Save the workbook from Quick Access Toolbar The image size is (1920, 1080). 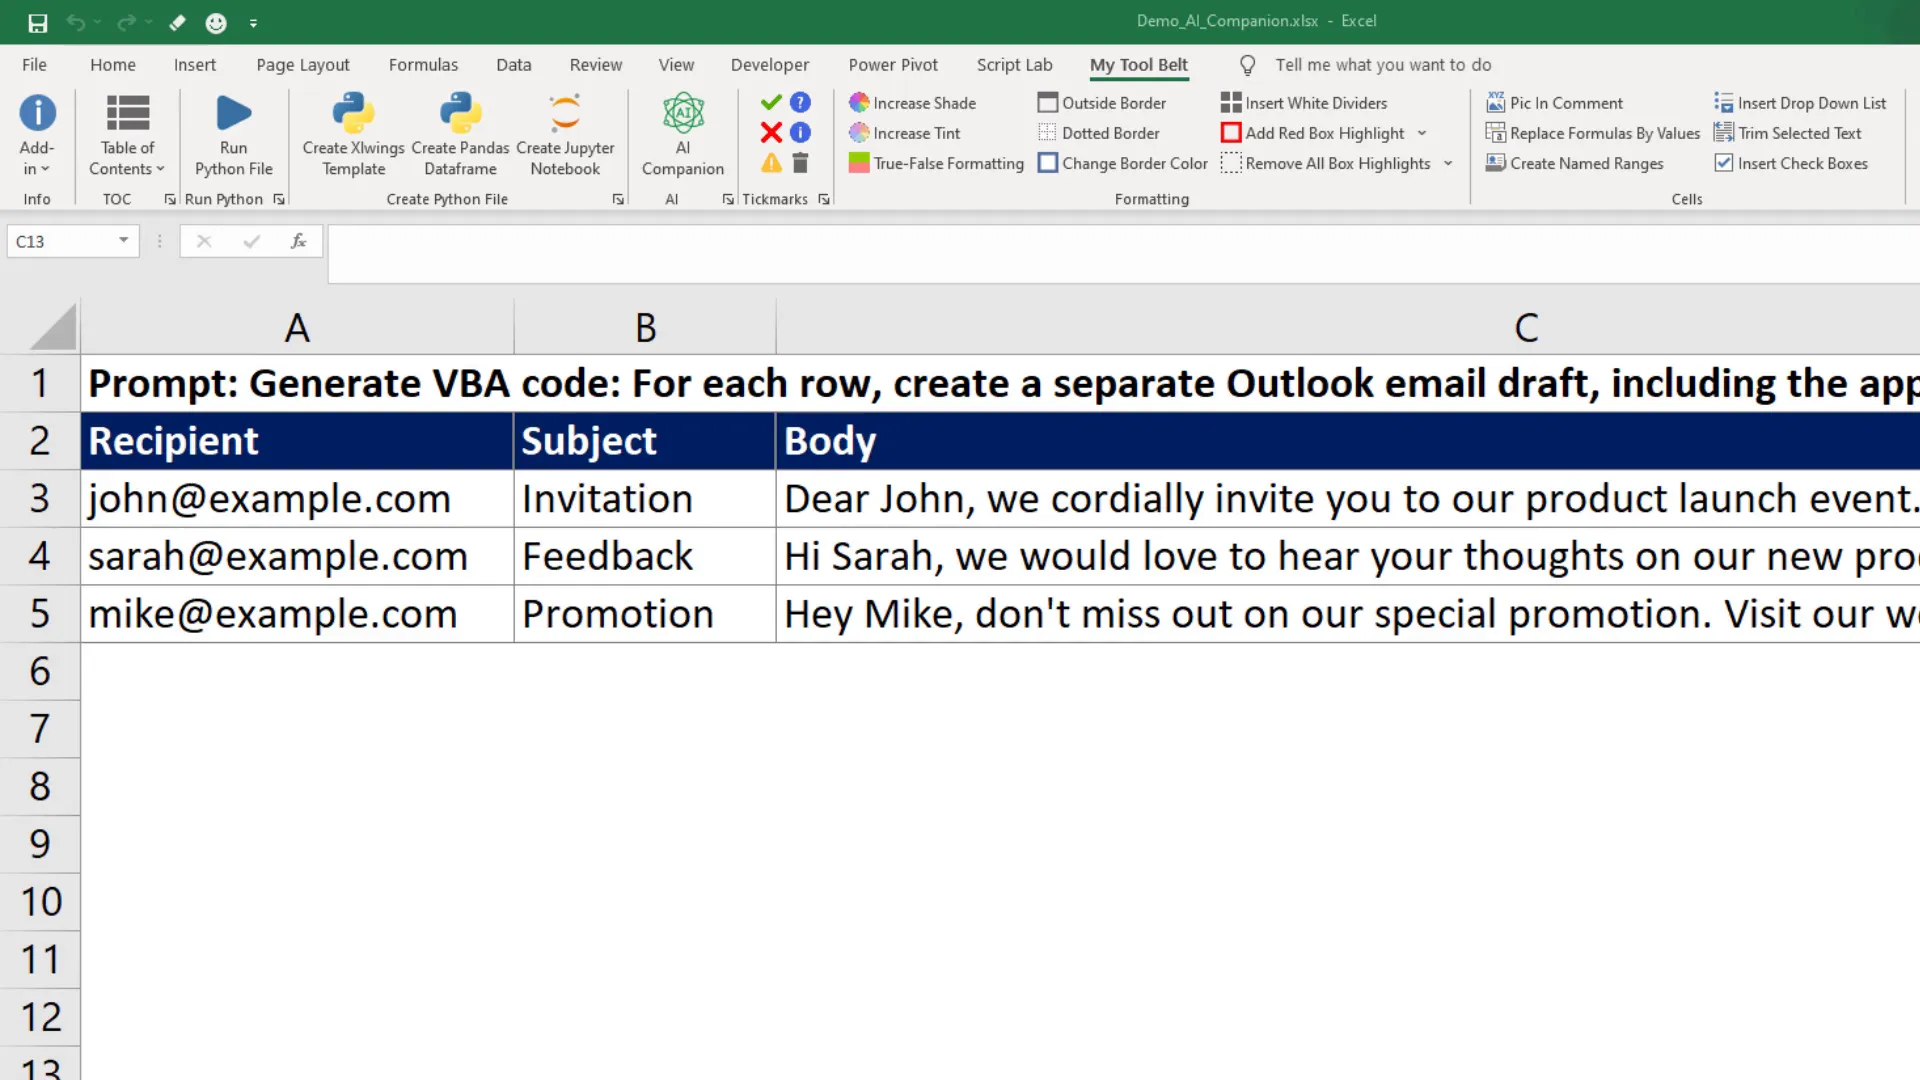[37, 22]
